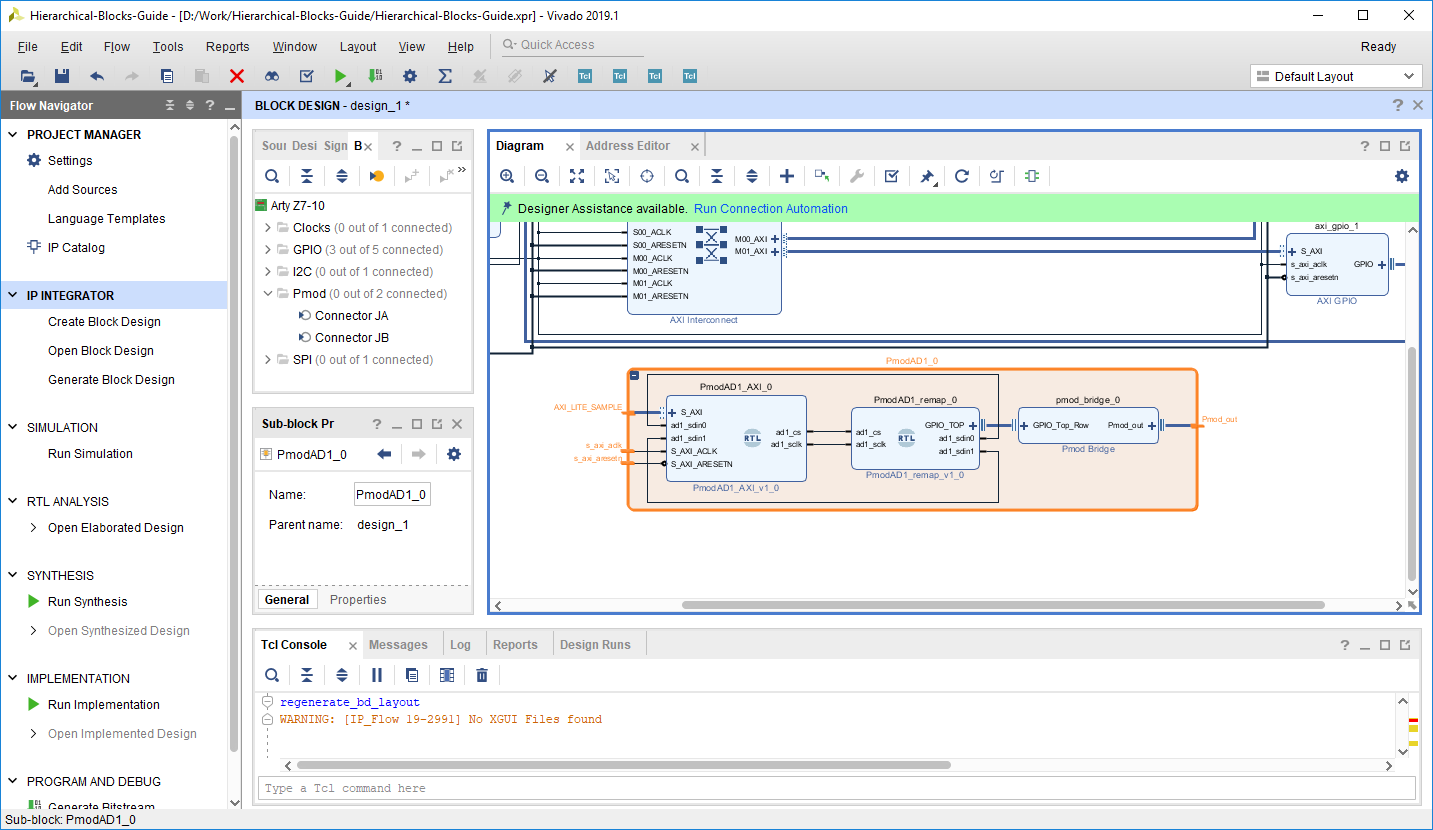Expand the Clocks board item
Screen dimensions: 1433x830
[x=268, y=228]
